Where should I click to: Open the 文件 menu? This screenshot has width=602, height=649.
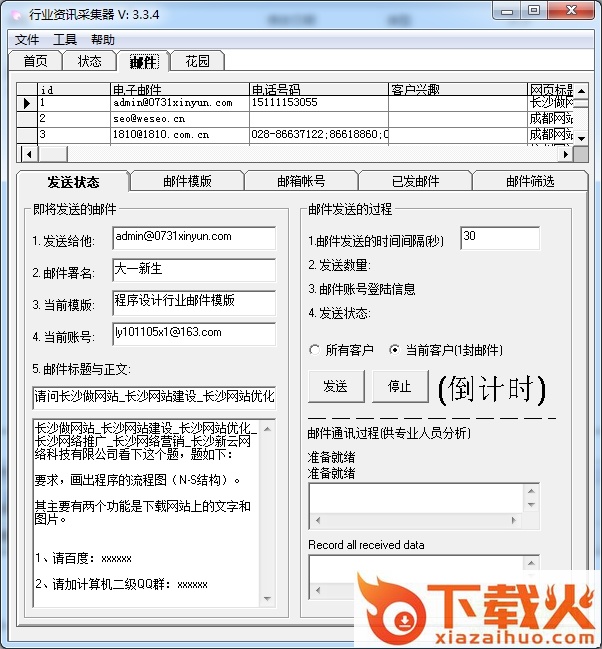click(x=27, y=40)
